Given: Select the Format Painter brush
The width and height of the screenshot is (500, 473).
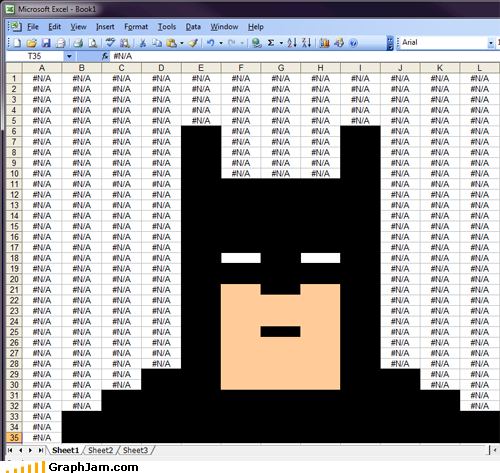Looking at the screenshot, I should coord(193,43).
